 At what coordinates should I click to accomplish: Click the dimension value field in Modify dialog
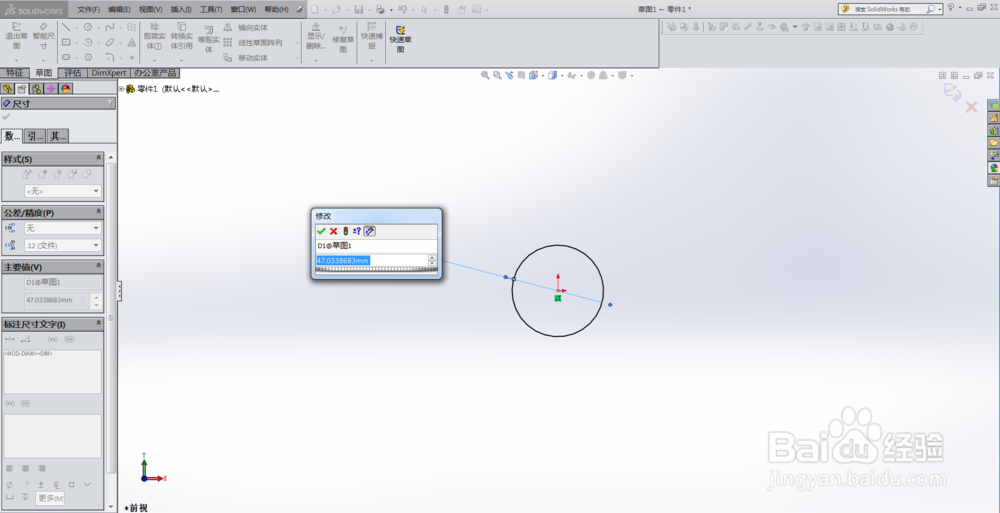(x=372, y=260)
